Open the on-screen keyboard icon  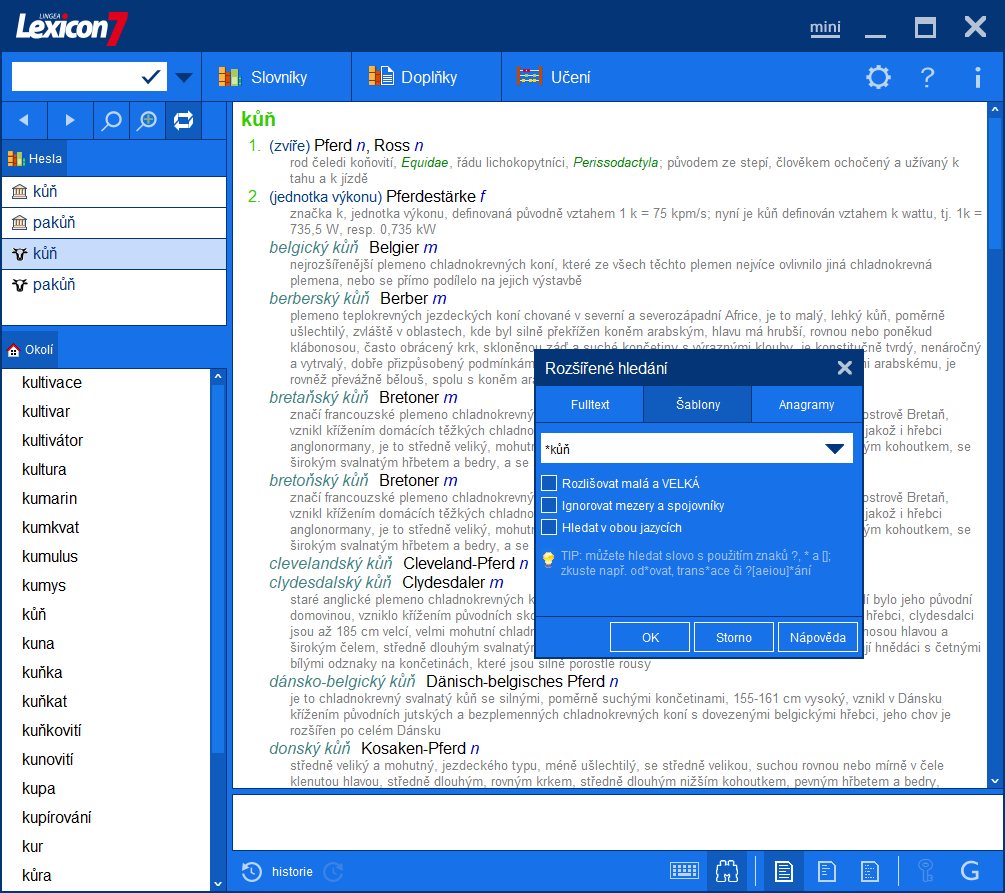click(x=684, y=871)
